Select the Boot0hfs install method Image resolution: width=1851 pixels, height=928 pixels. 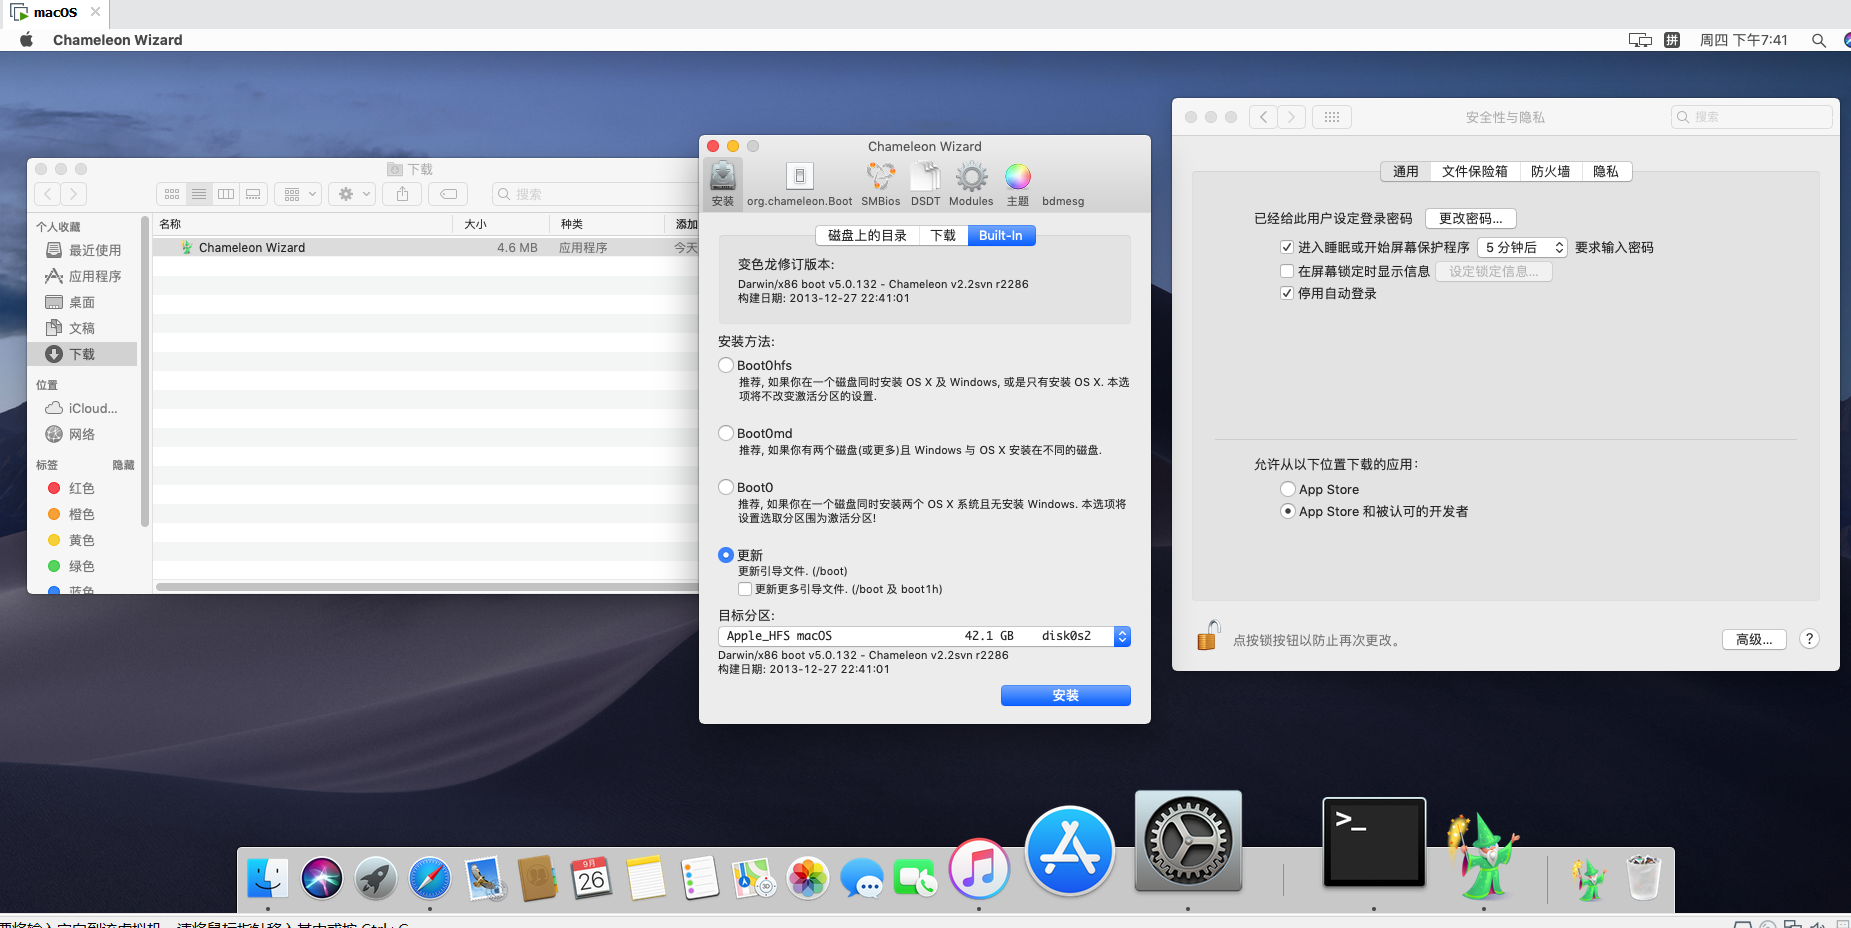point(726,365)
